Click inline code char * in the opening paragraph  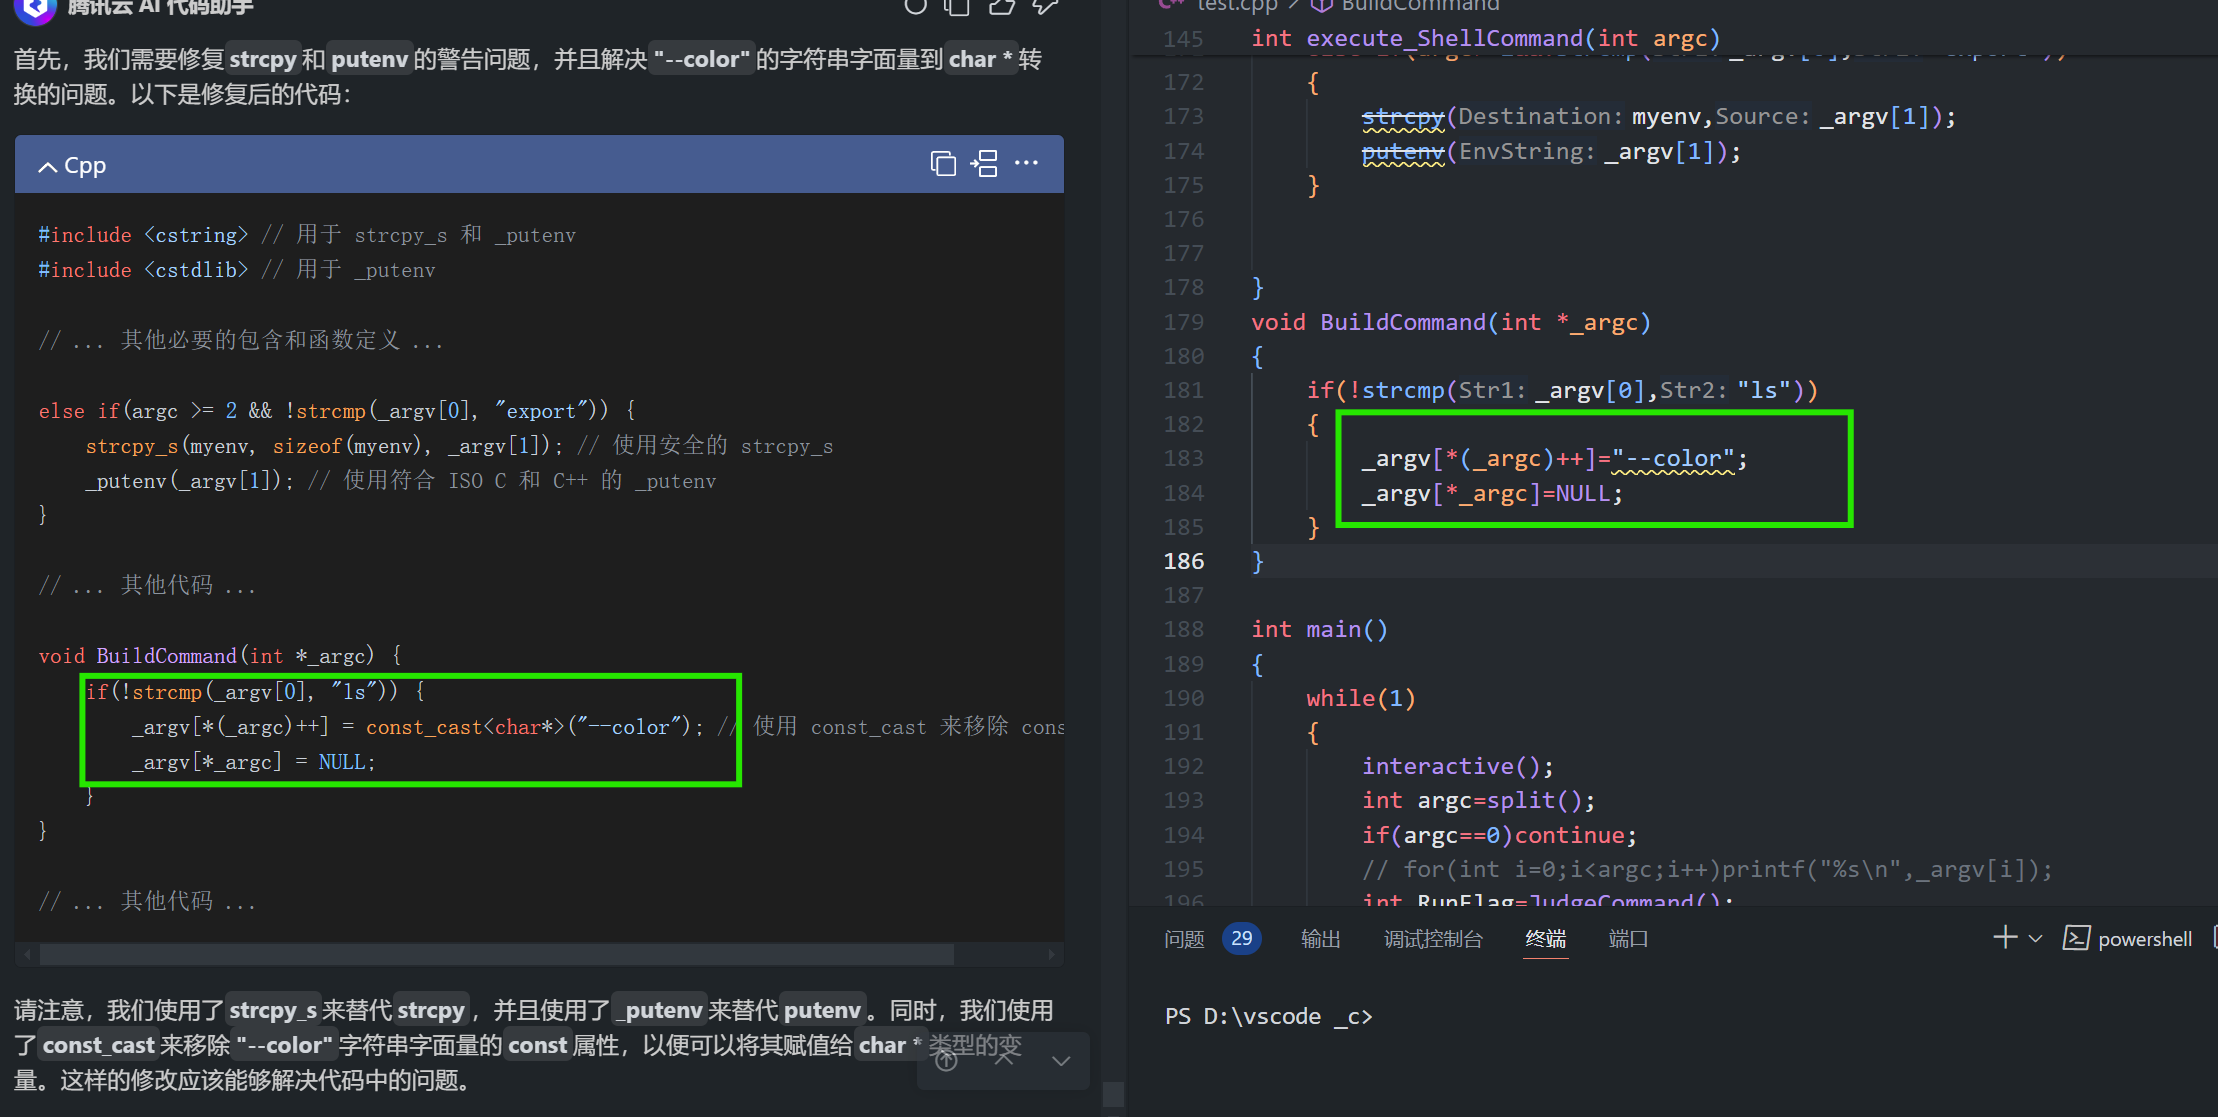click(x=979, y=59)
